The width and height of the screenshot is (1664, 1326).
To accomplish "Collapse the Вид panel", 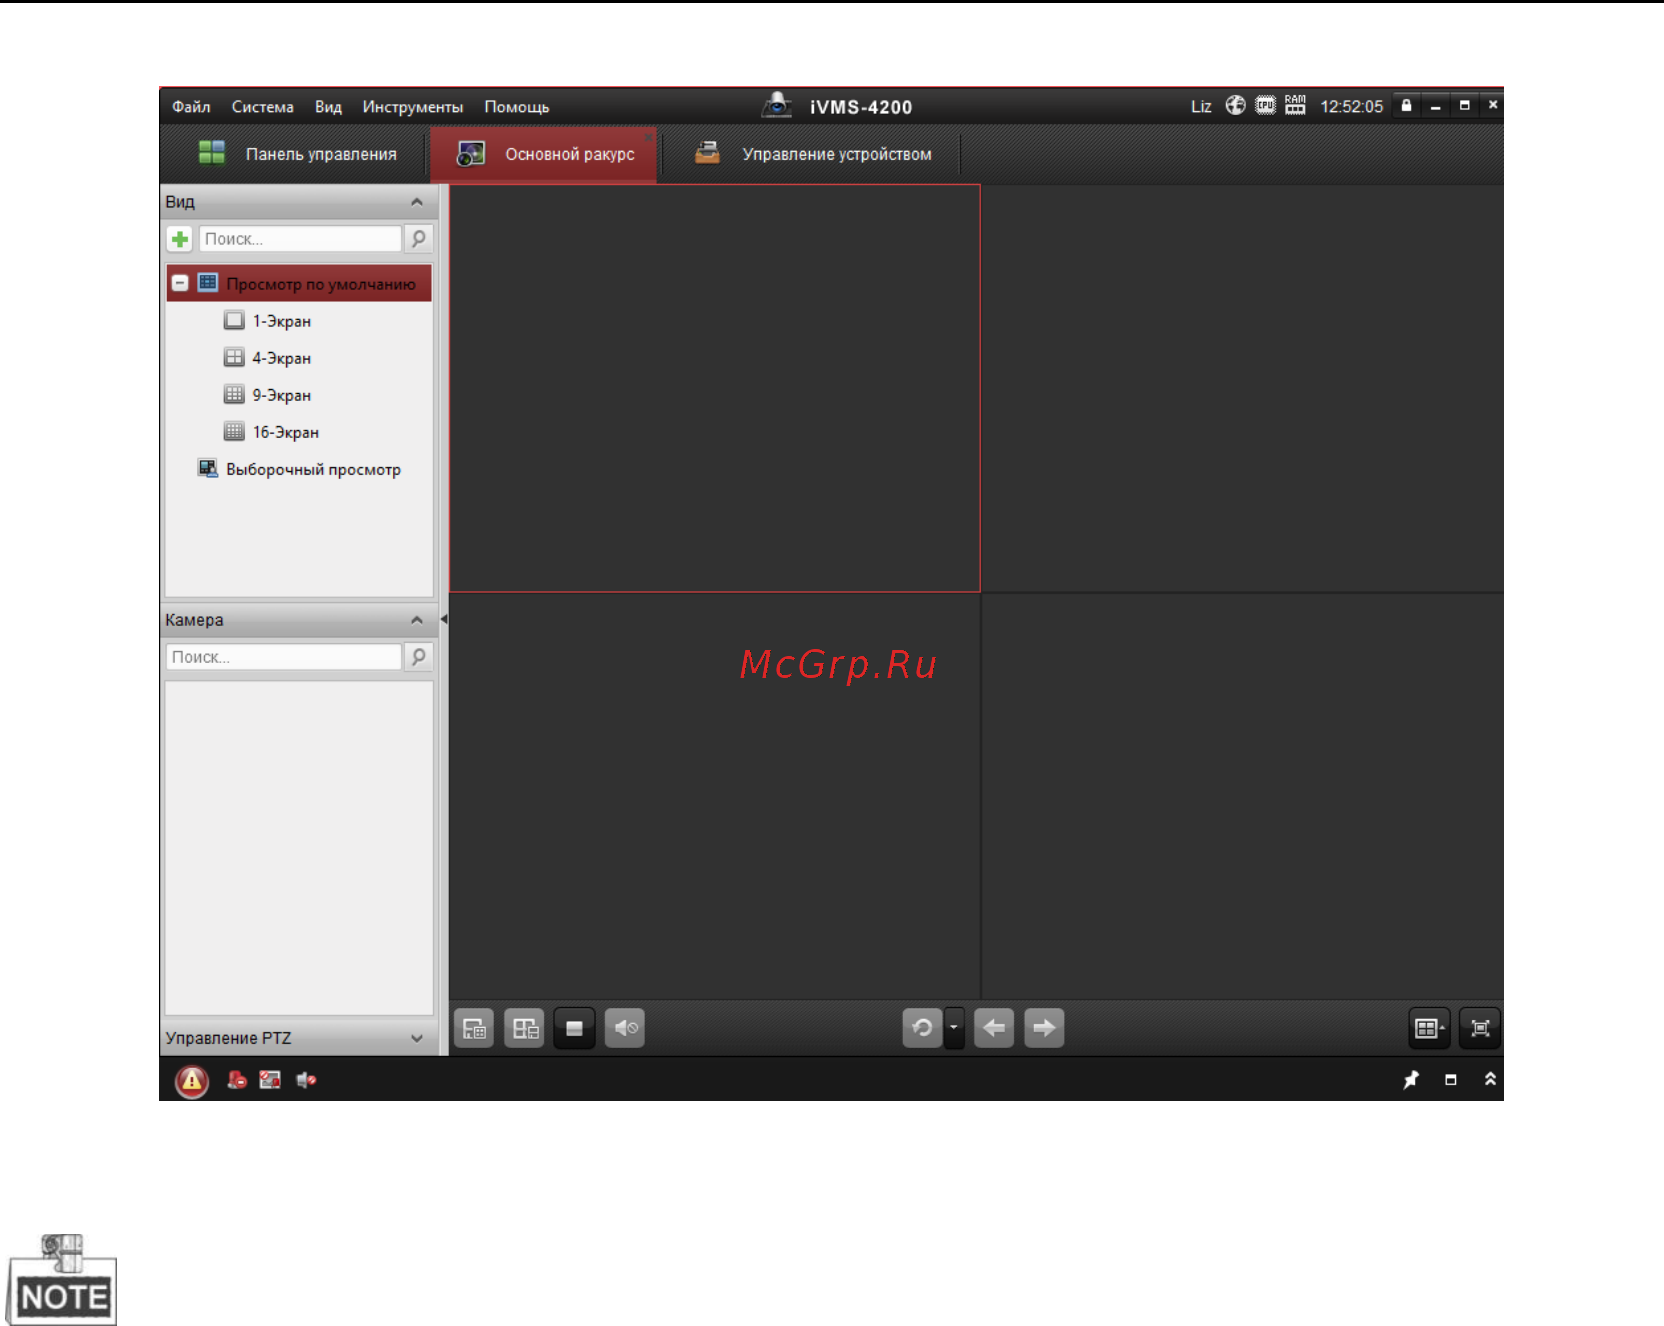I will click(x=417, y=202).
